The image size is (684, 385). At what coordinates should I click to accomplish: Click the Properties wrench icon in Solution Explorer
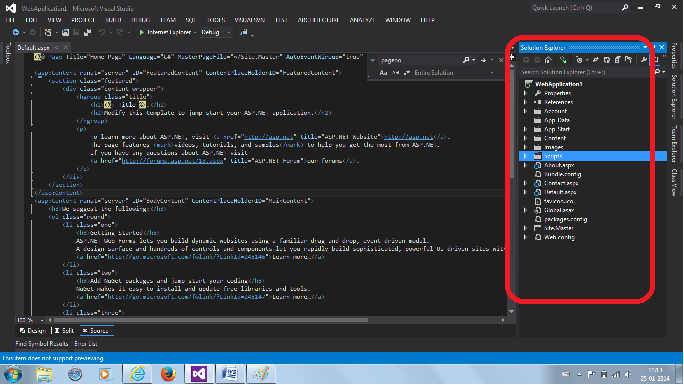click(643, 60)
